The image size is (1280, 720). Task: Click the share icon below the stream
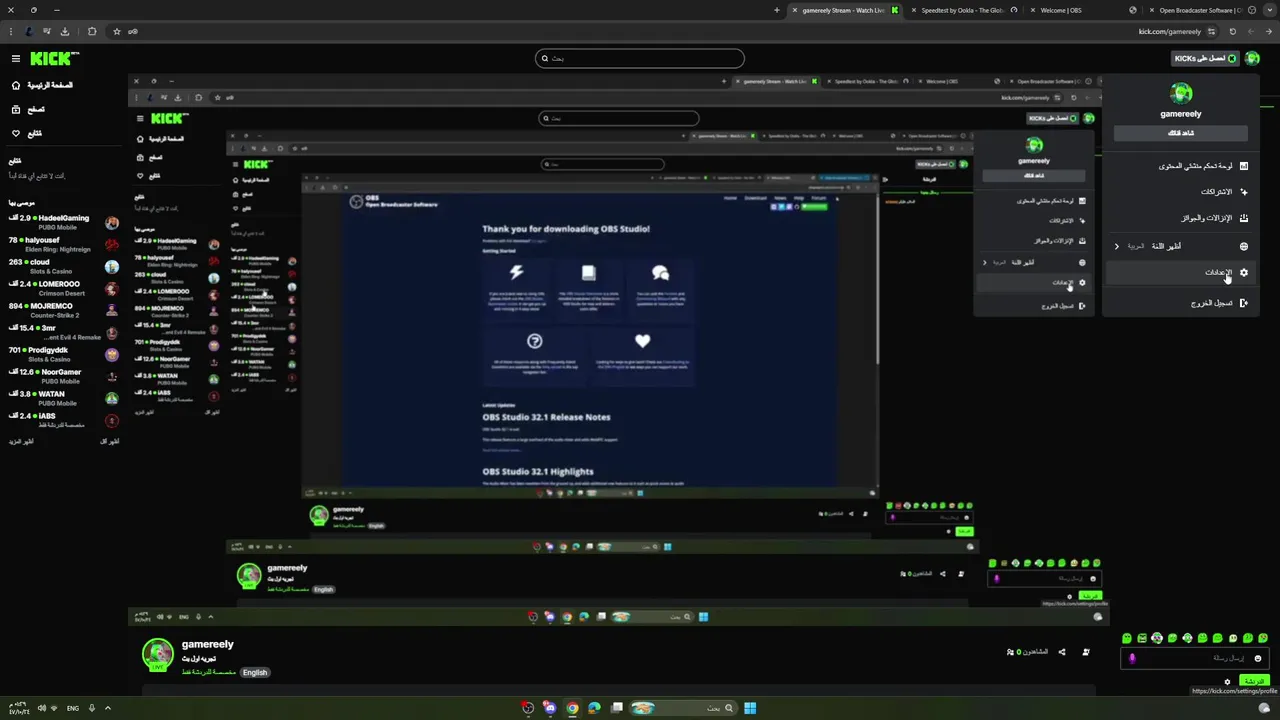coord(1062,652)
